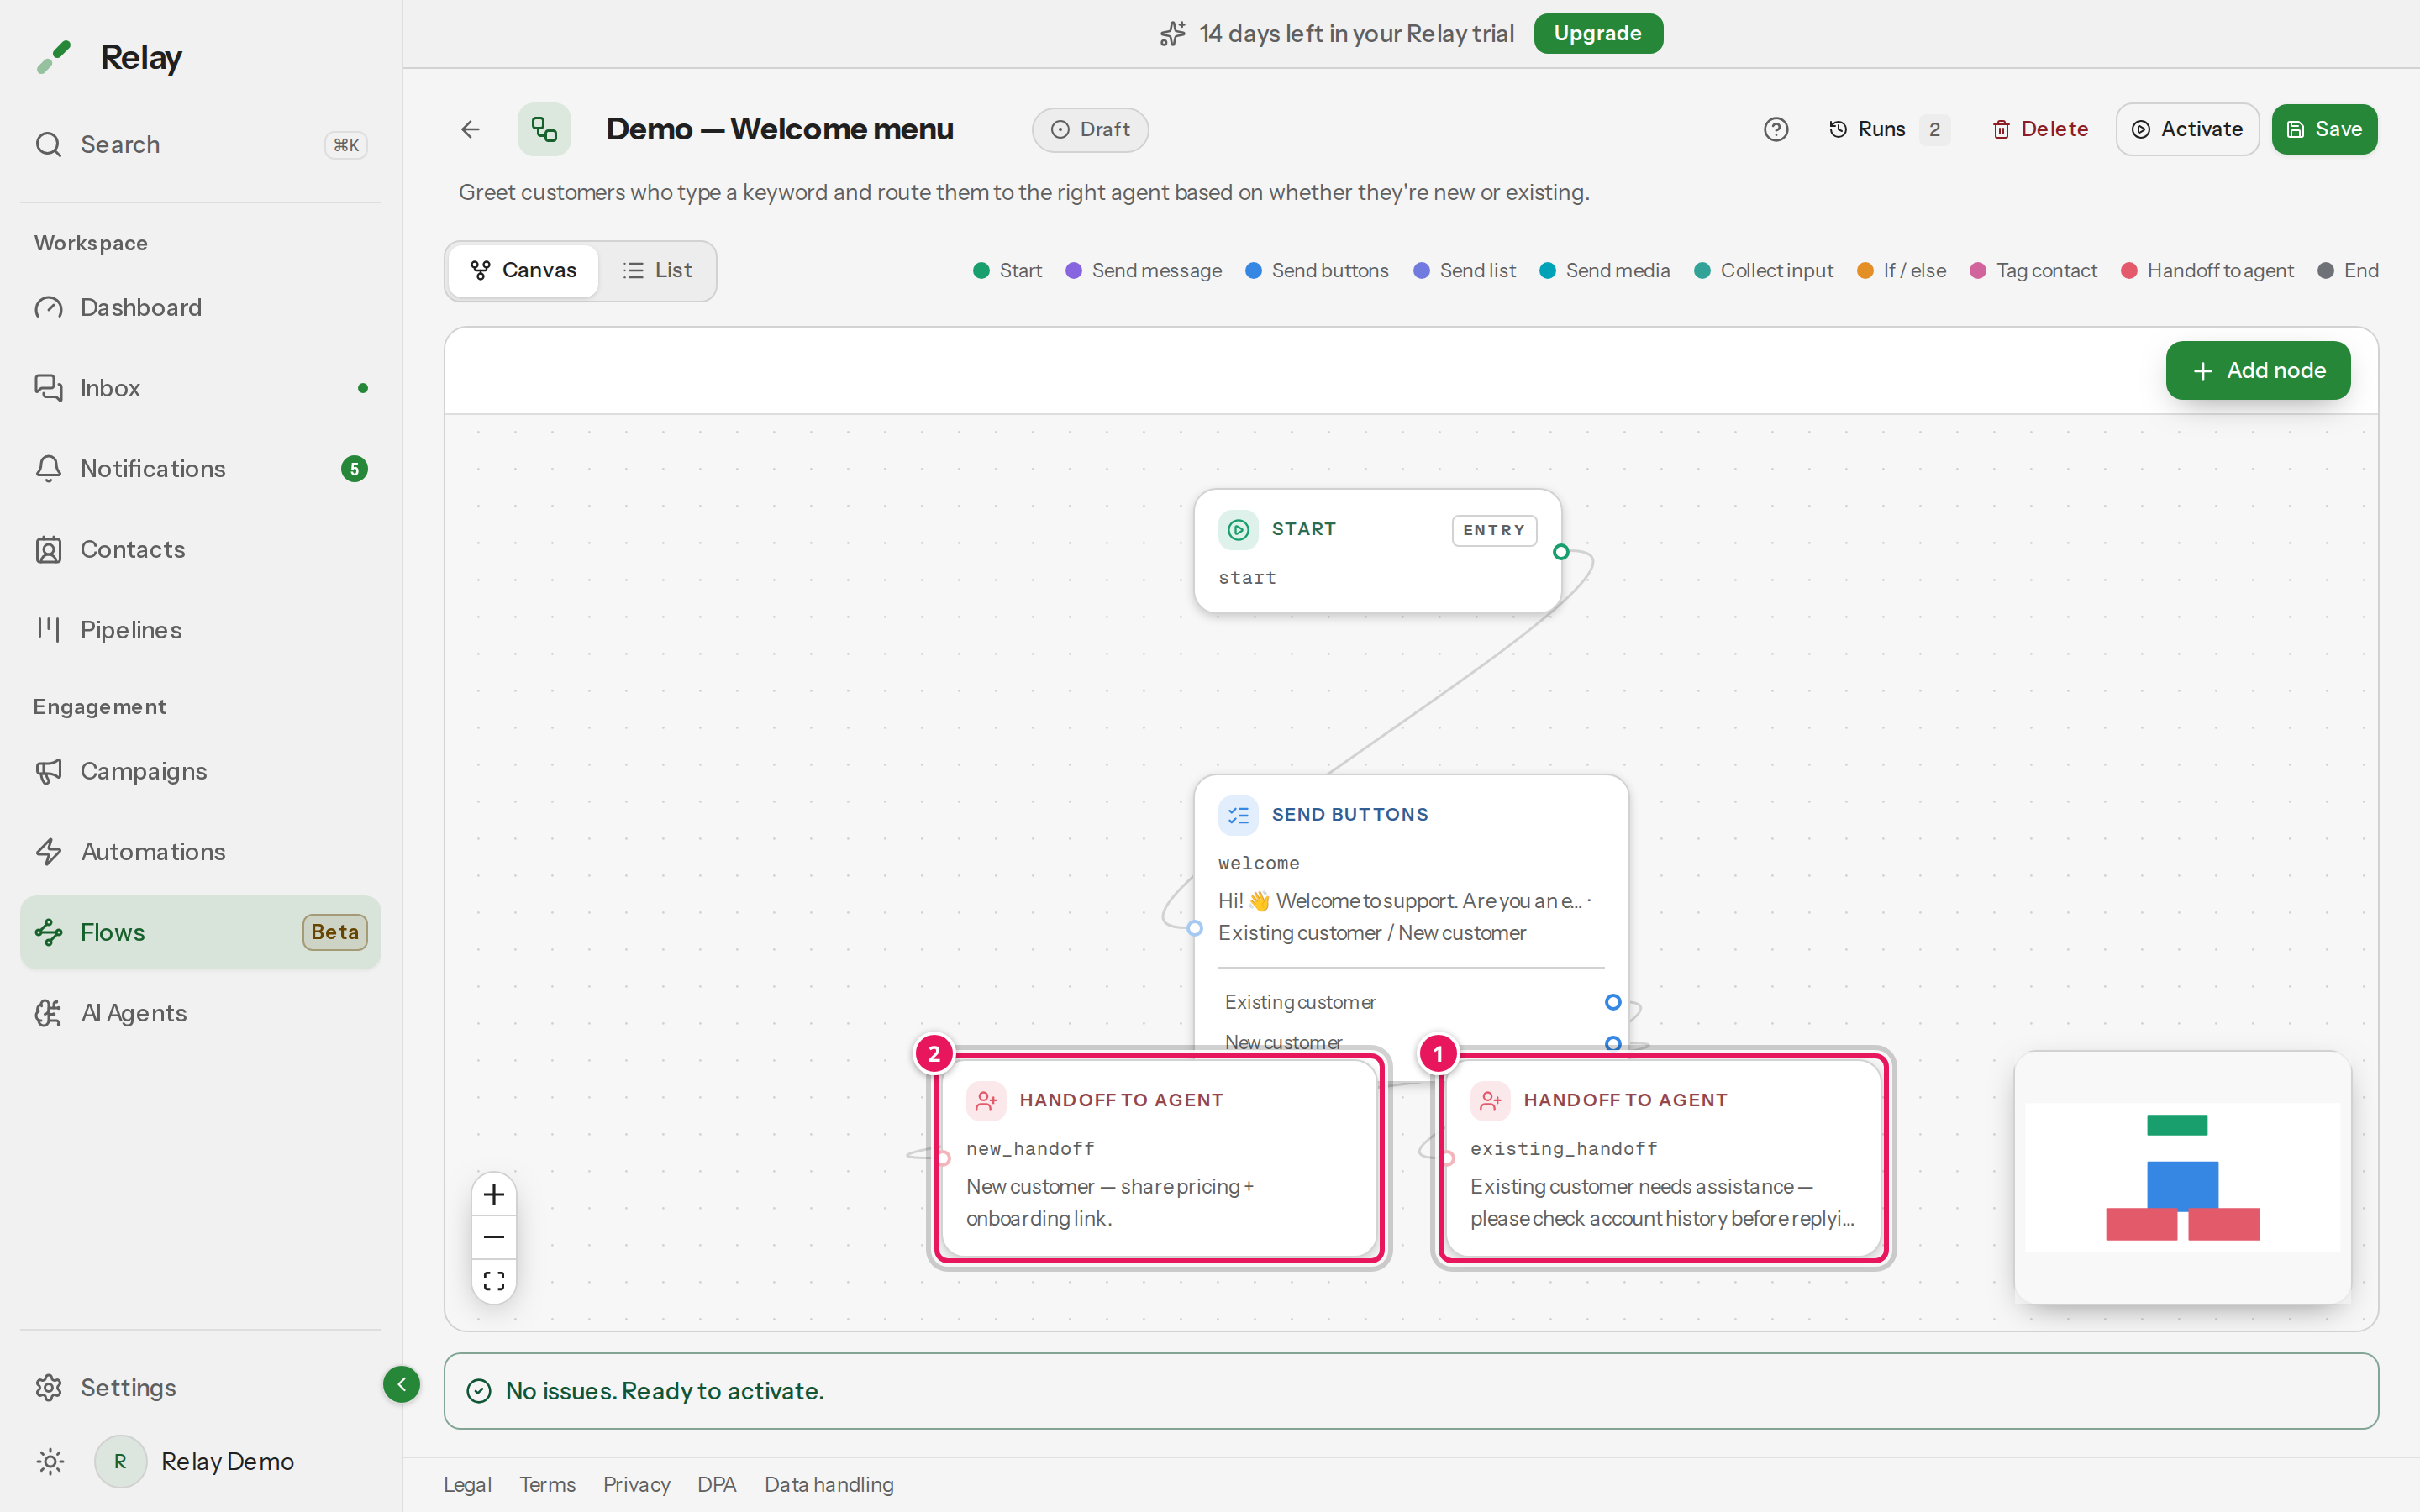Open Notifications in sidebar

[x=200, y=469]
